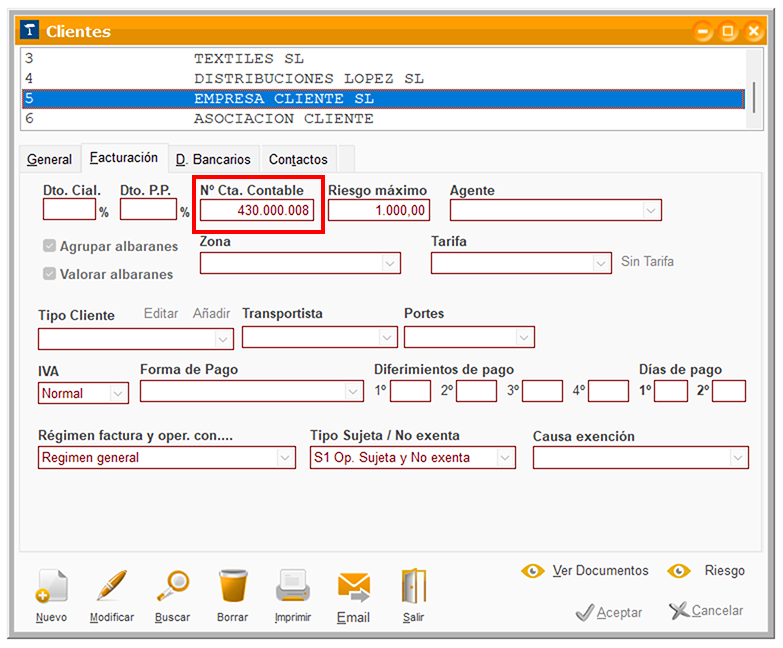Click the Imprimir printer icon
This screenshot has width=783, height=648.
point(293,585)
